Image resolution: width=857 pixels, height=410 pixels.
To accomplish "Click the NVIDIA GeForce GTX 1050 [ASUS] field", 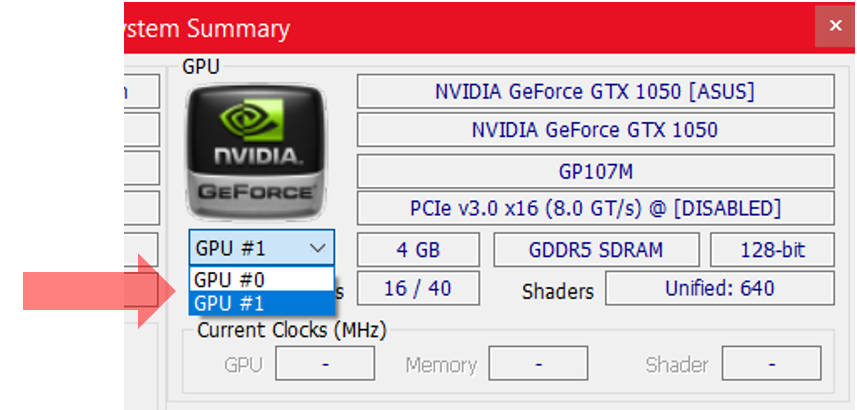I will click(595, 92).
